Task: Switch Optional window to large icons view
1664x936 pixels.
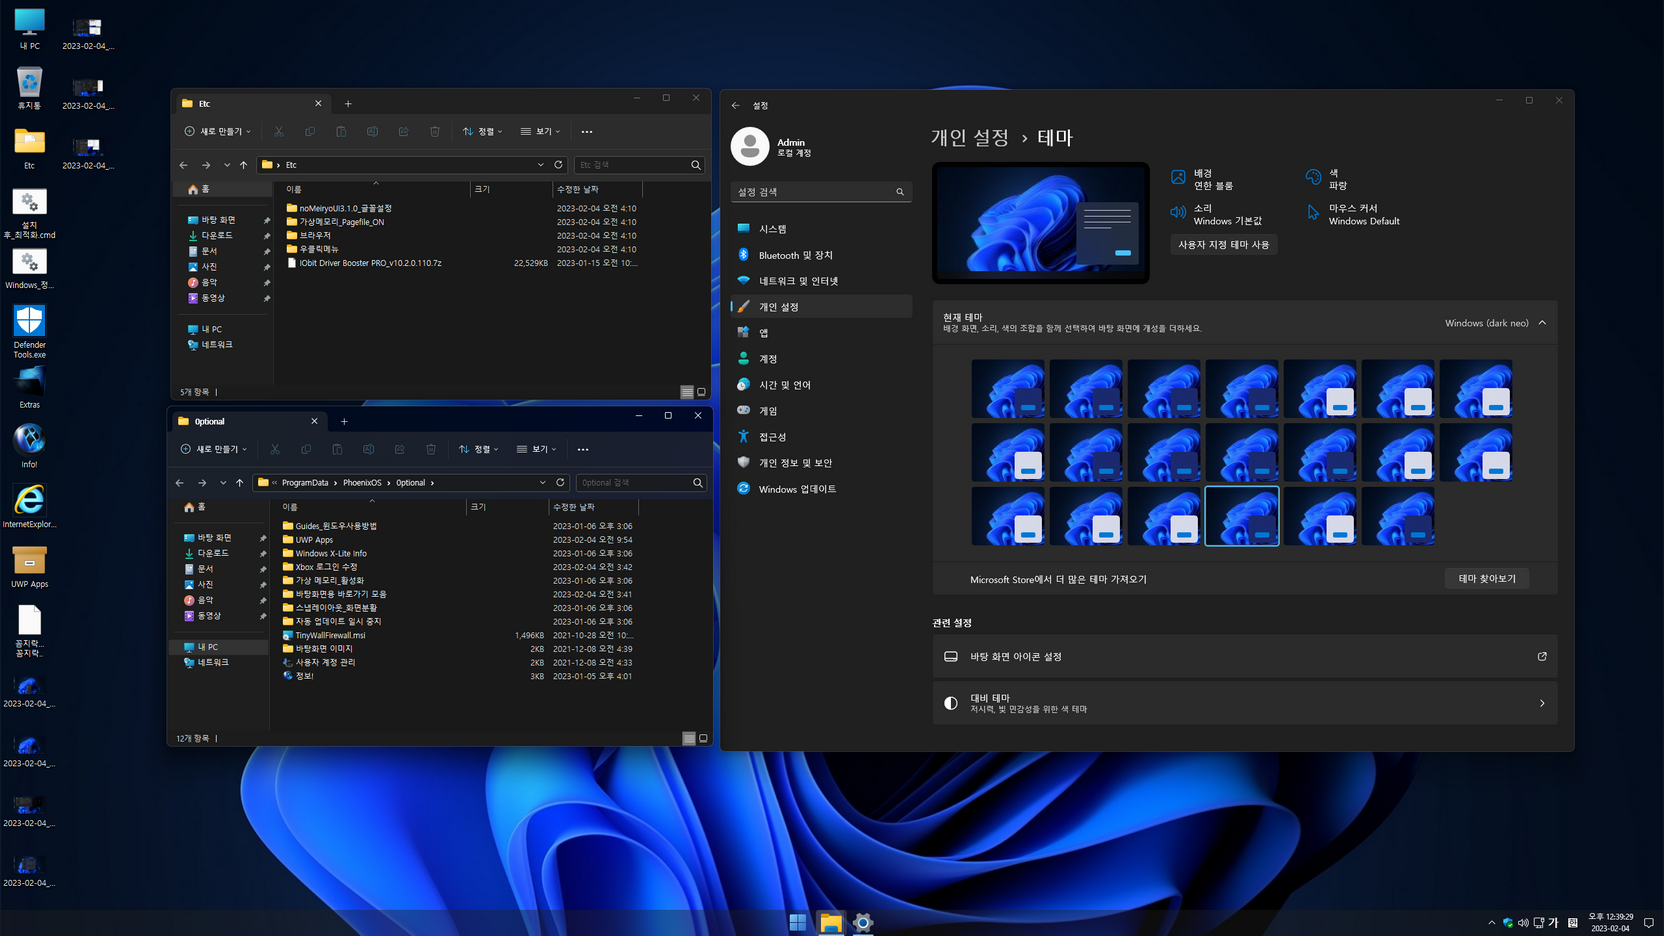Action: click(703, 738)
